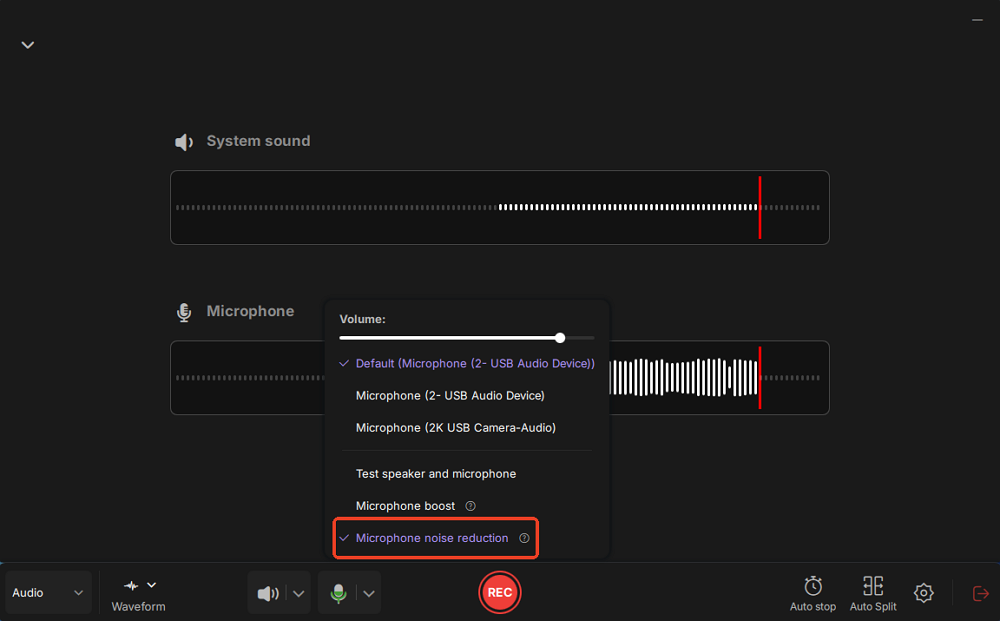1000x621 pixels.
Task: Collapse panel with top-left chevron
Action: click(27, 45)
